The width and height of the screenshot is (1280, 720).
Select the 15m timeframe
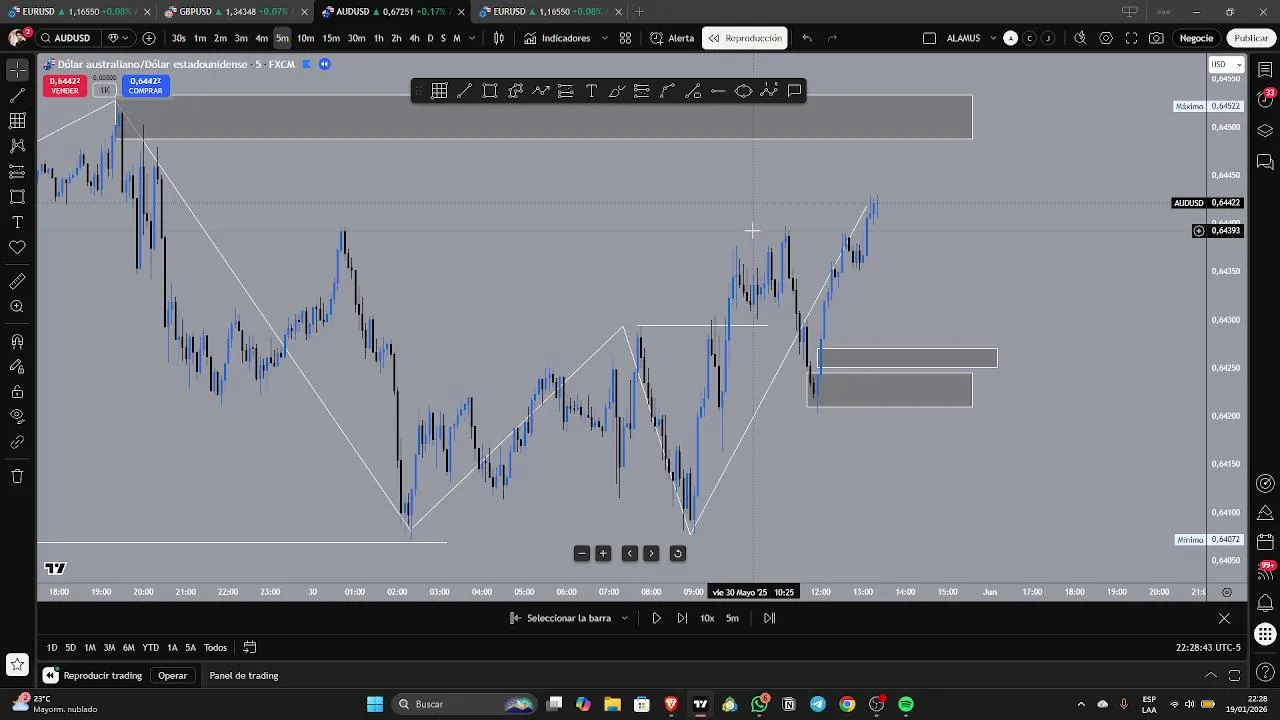(x=331, y=38)
